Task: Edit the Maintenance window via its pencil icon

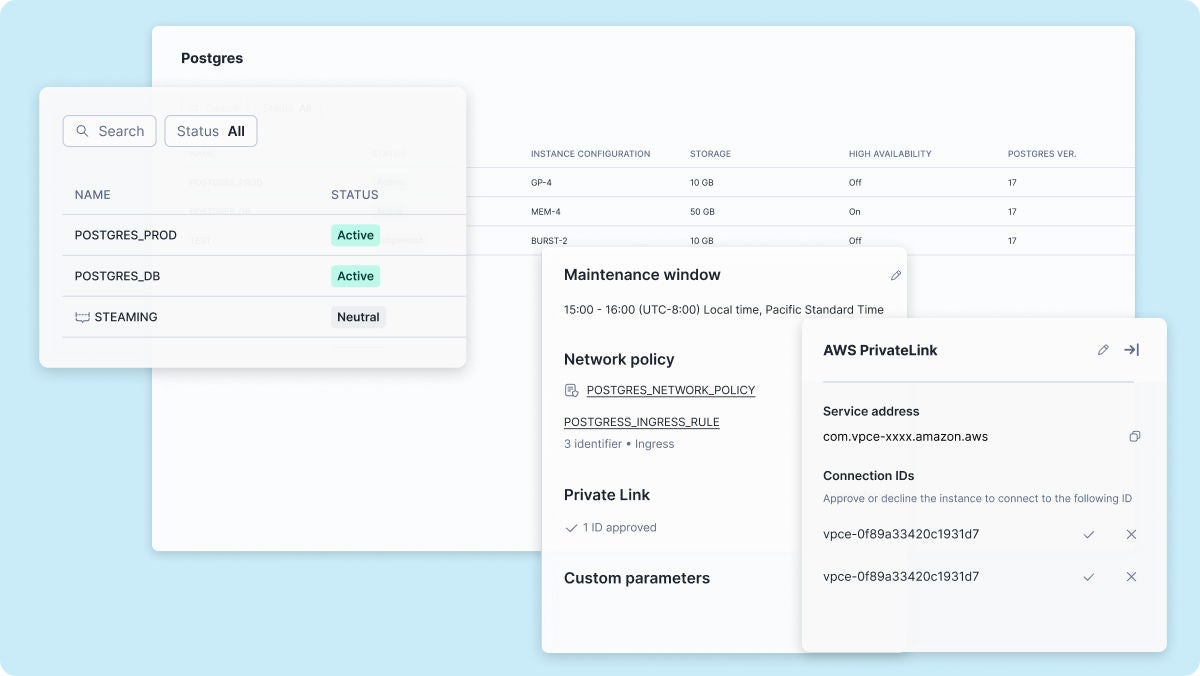Action: (x=896, y=275)
